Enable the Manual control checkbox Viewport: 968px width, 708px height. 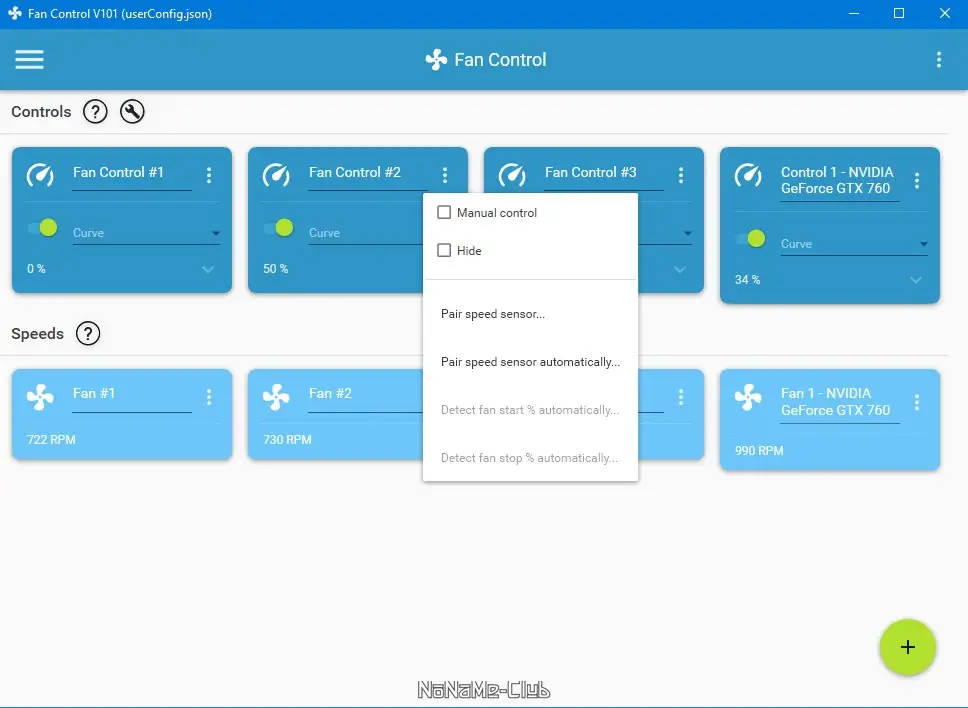[x=444, y=212]
